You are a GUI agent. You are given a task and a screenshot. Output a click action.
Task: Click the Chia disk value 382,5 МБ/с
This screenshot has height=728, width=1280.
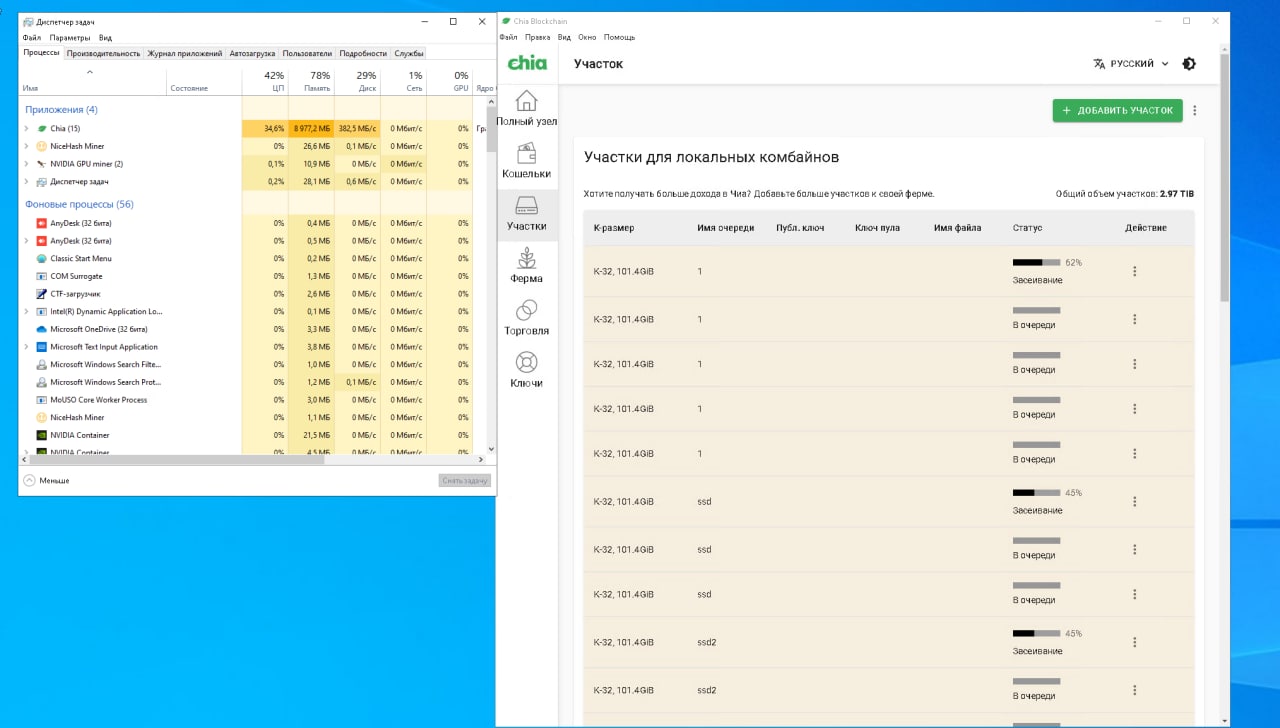357,129
